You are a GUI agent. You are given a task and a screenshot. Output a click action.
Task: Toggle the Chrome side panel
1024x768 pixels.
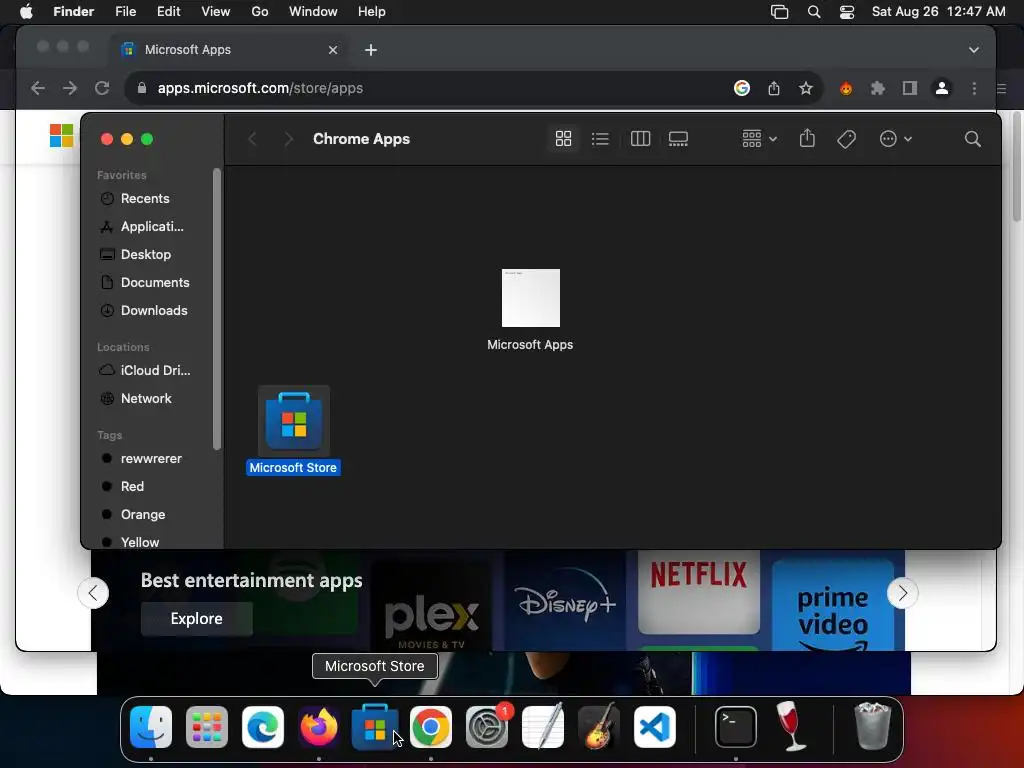(910, 88)
